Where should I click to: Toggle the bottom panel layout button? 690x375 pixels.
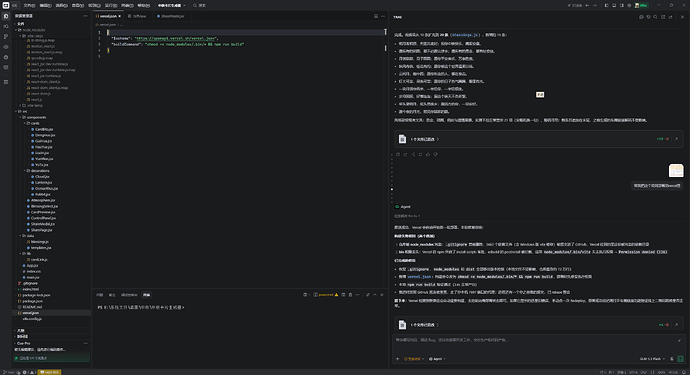pos(614,5)
